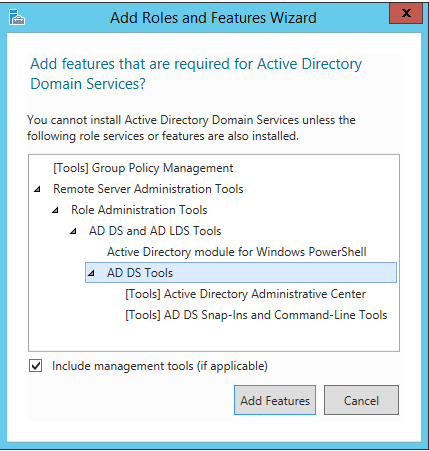Click the empty area below the features tree
429x451 pixels.
point(213,337)
